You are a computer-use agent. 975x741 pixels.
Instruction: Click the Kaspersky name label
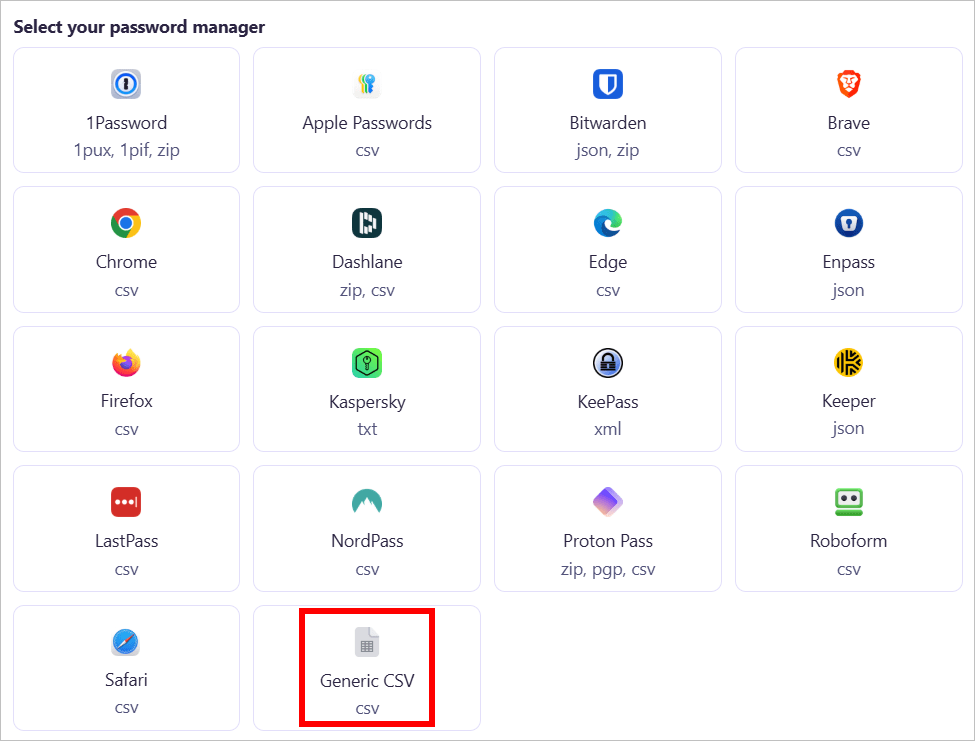coord(367,402)
